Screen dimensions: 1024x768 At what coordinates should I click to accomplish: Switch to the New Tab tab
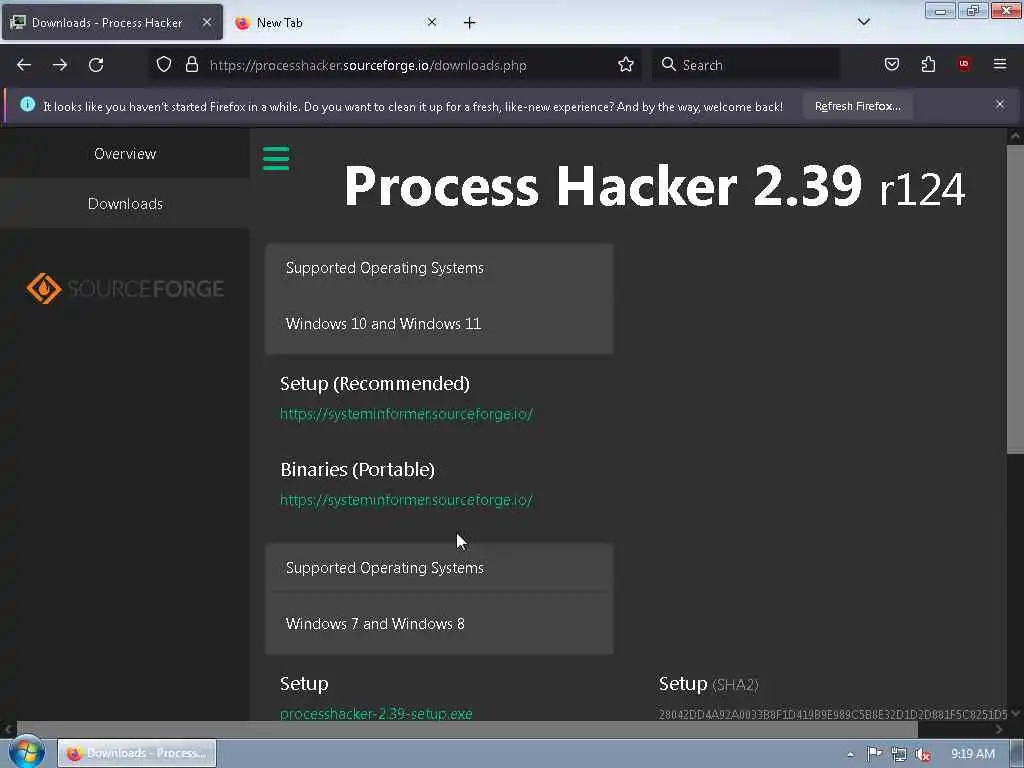coord(336,23)
